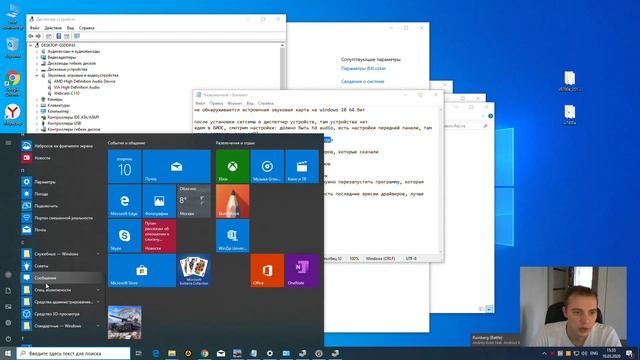
Task: Open the Office tile
Action: [267, 270]
